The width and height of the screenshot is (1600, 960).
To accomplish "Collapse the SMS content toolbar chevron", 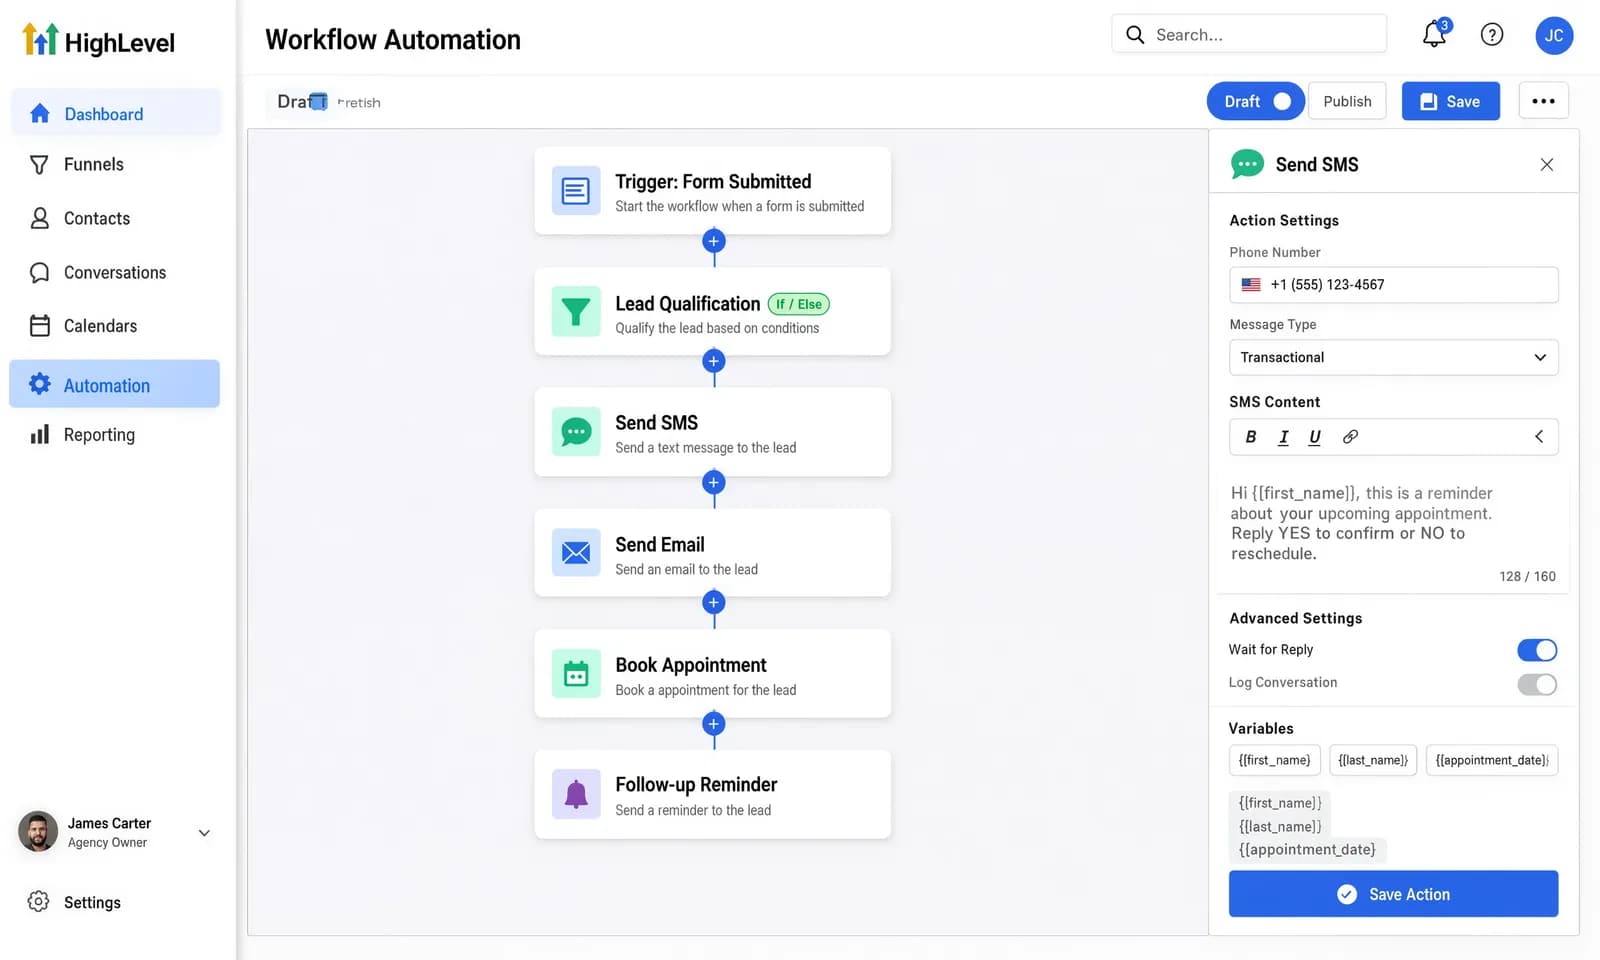I will coord(1539,436).
